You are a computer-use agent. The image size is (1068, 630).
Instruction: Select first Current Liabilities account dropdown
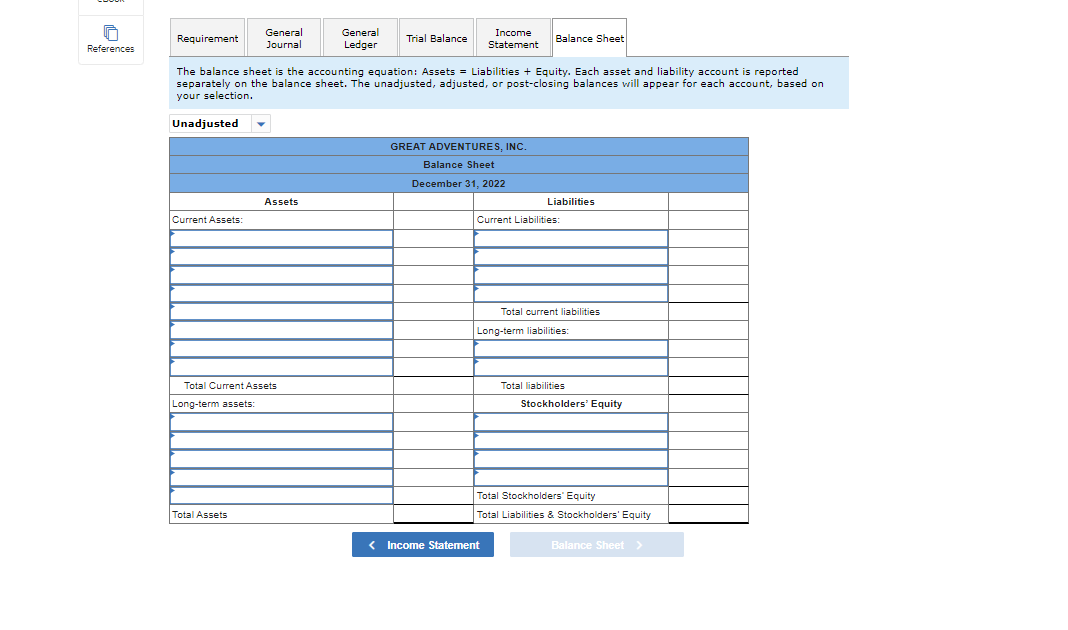(x=571, y=238)
